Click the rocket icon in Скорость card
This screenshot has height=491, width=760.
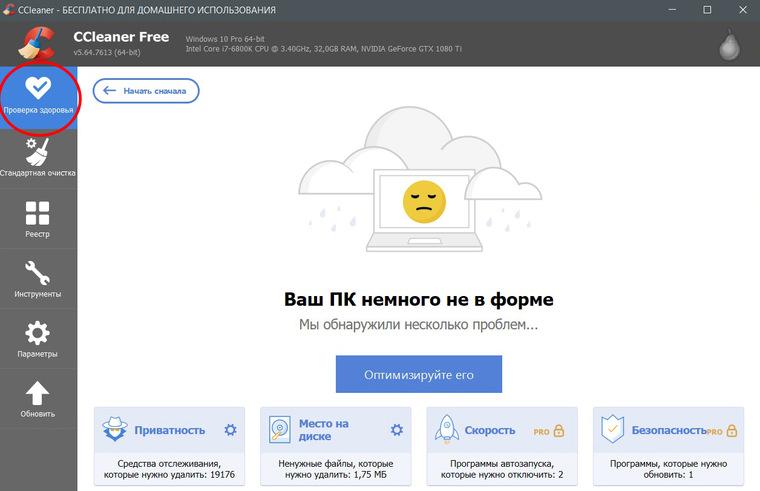coord(446,429)
